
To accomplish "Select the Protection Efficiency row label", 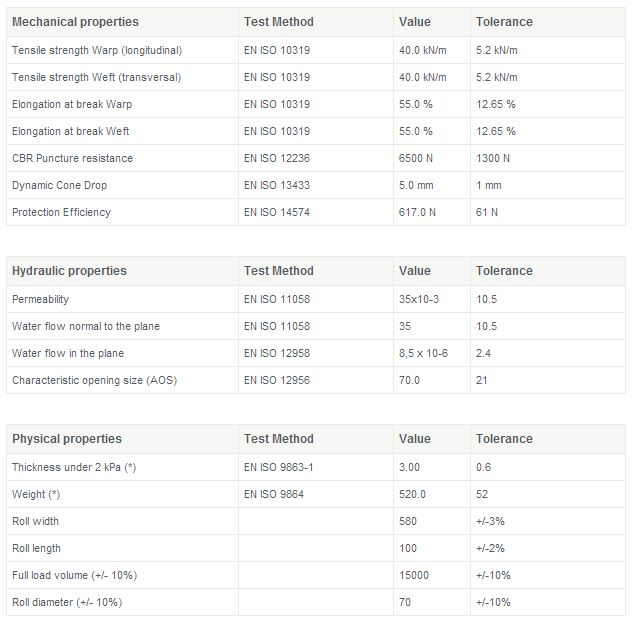I will coord(61,212).
